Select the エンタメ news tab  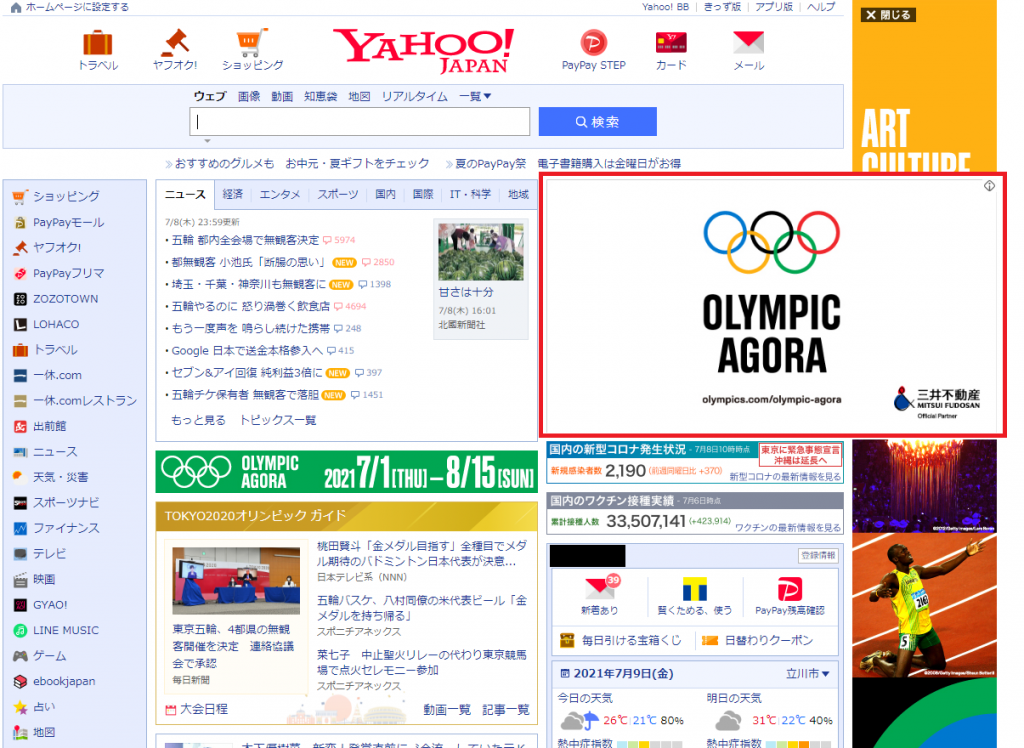280,194
